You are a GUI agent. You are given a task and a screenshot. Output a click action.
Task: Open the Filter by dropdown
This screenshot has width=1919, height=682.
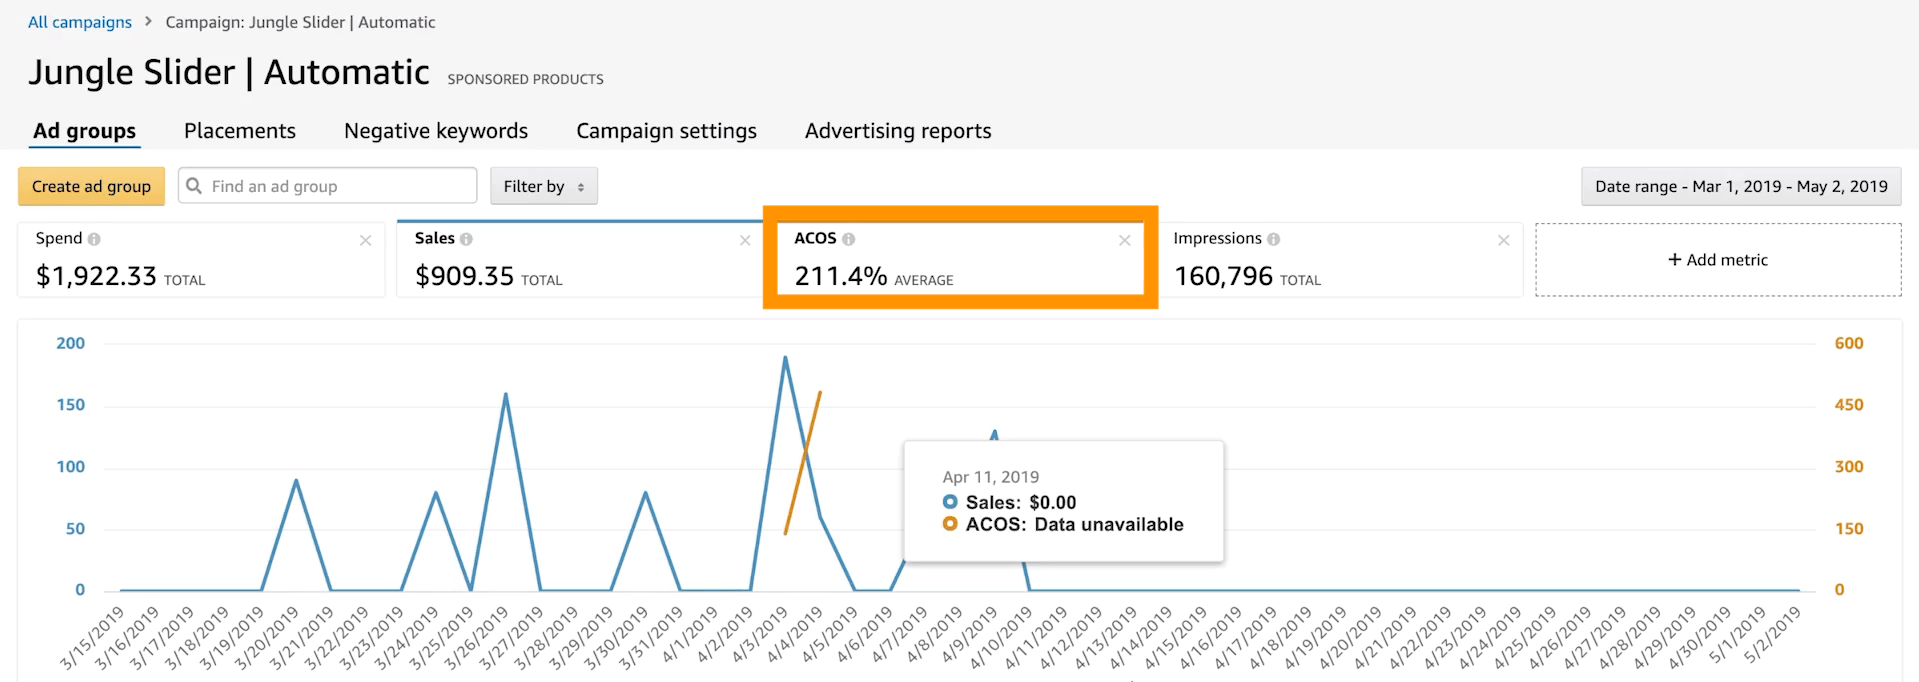[544, 186]
